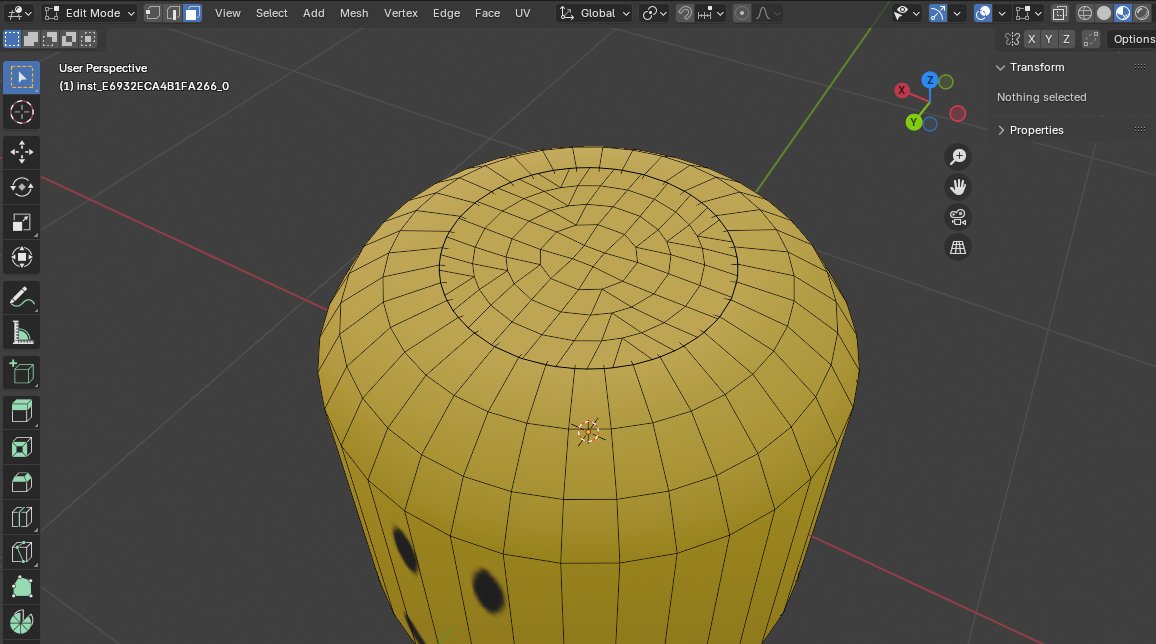Open the Add menu
The width and height of the screenshot is (1156, 644).
(313, 13)
